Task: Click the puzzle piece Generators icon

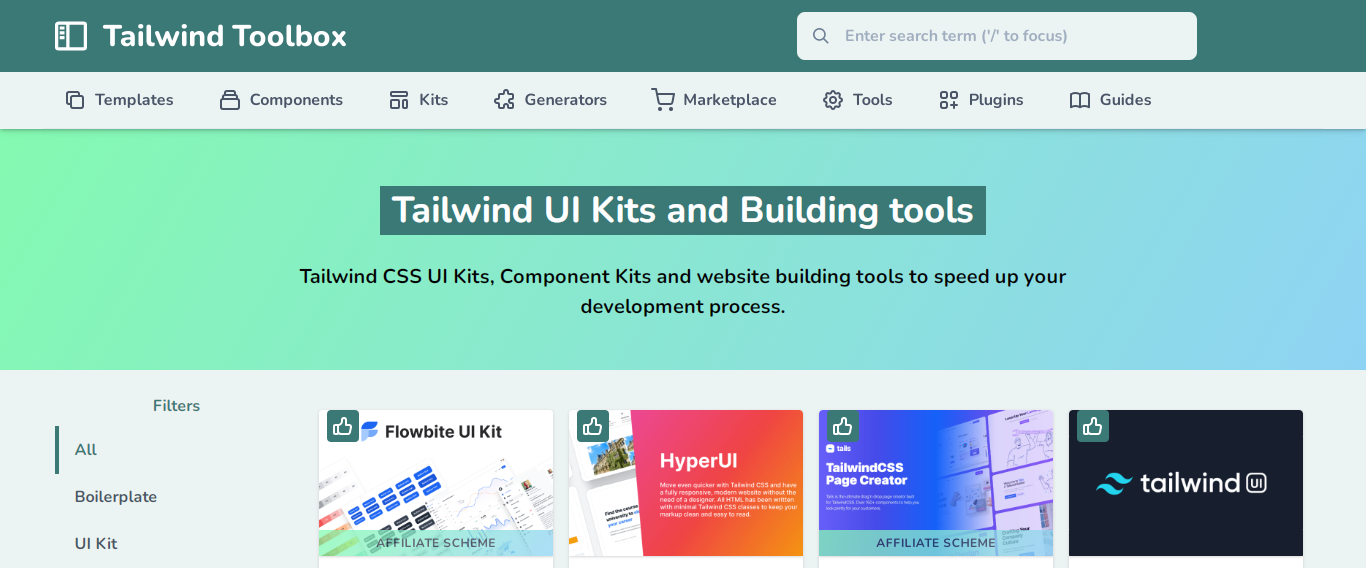Action: click(x=504, y=100)
